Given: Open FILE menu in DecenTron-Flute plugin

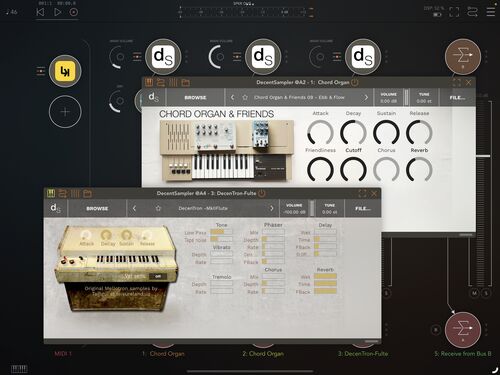Looking at the screenshot, I should tap(363, 209).
